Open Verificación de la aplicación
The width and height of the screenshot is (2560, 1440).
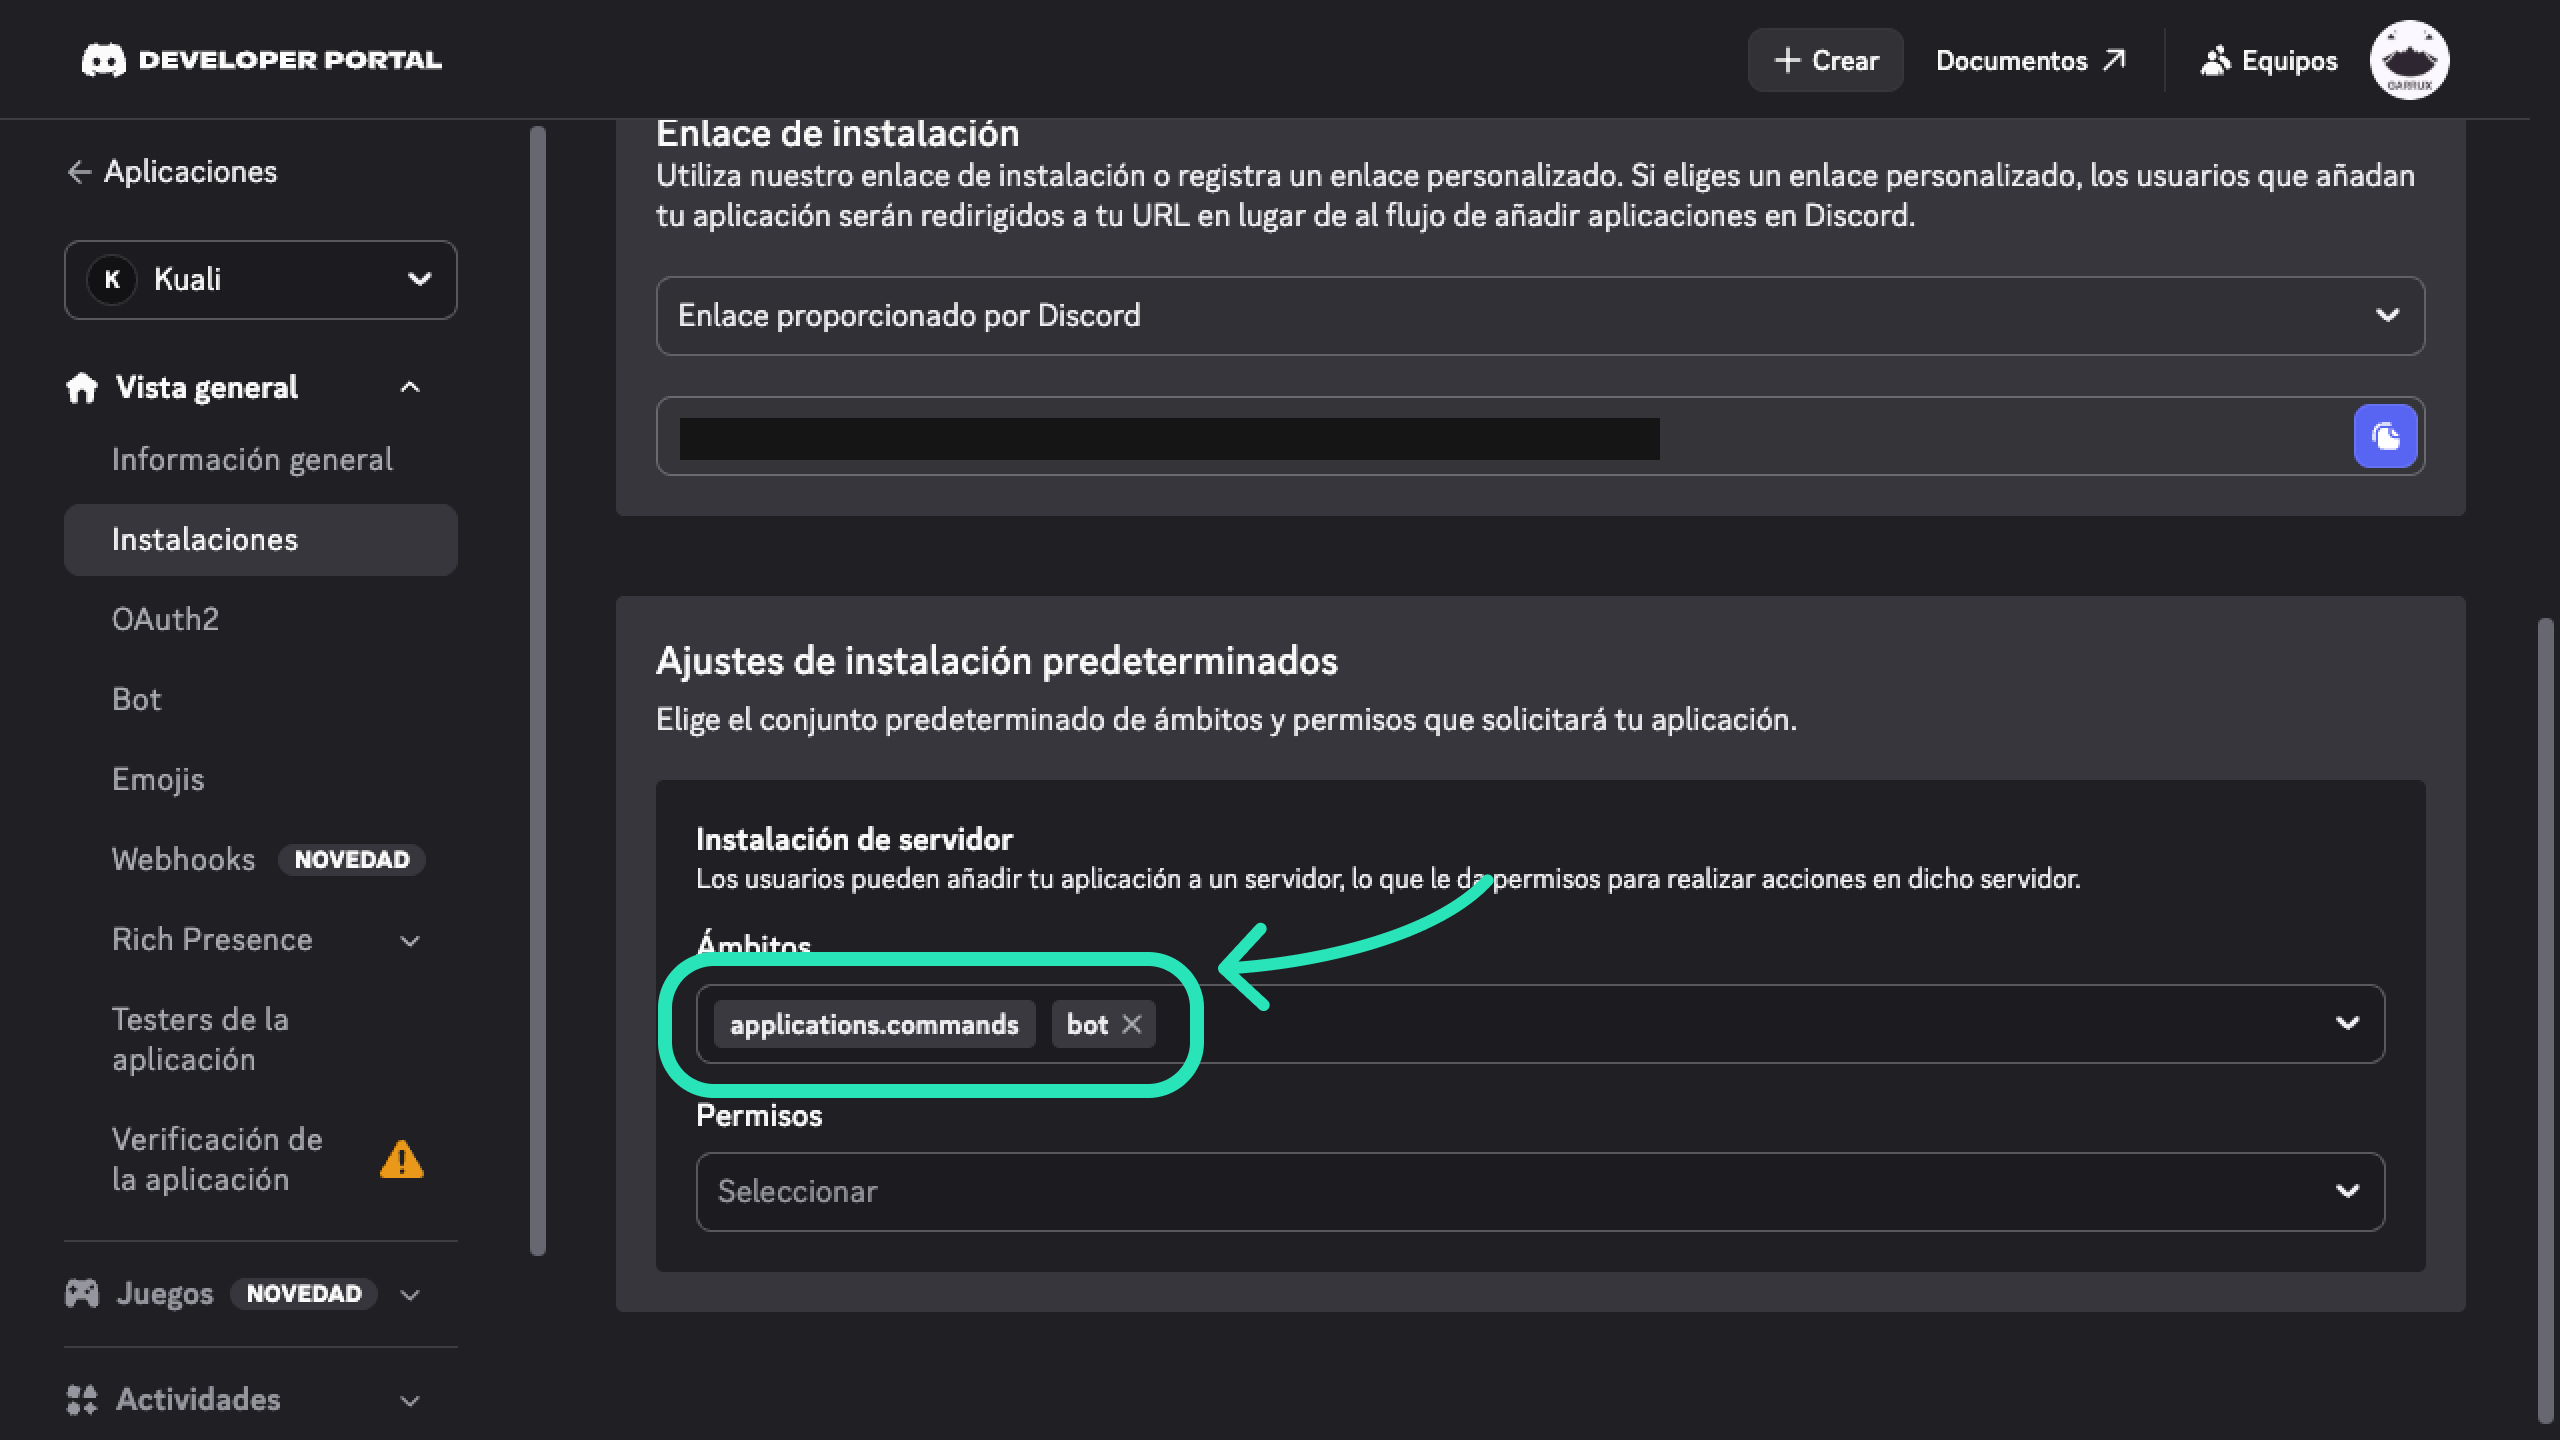[217, 1160]
